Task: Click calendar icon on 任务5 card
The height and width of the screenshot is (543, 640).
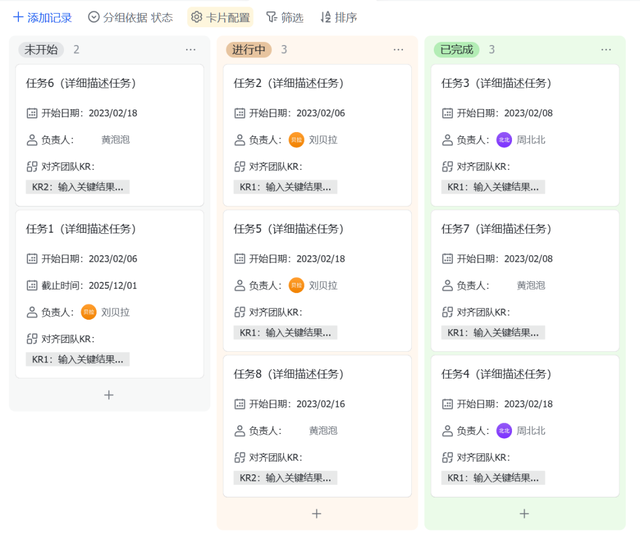Action: (x=240, y=259)
